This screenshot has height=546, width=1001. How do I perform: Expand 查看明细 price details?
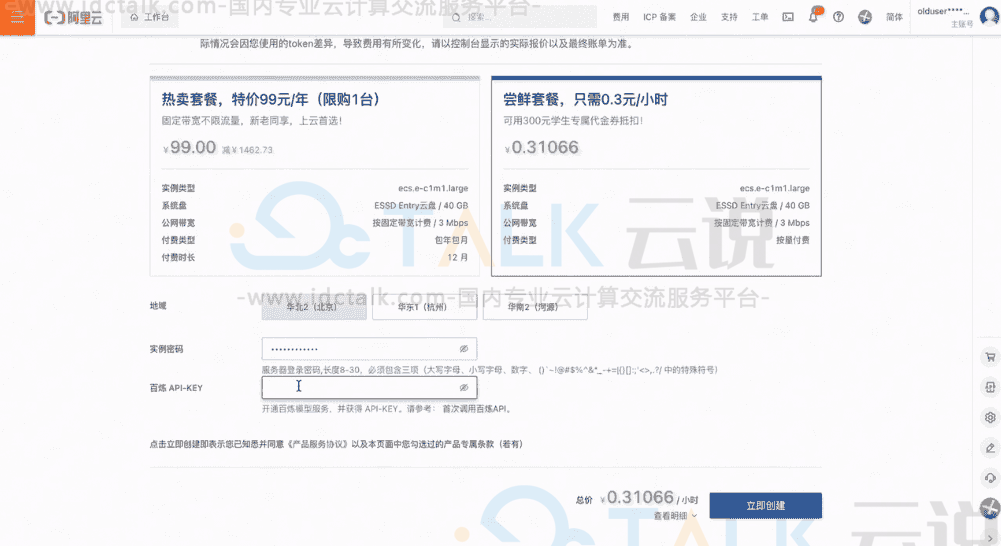click(x=675, y=515)
